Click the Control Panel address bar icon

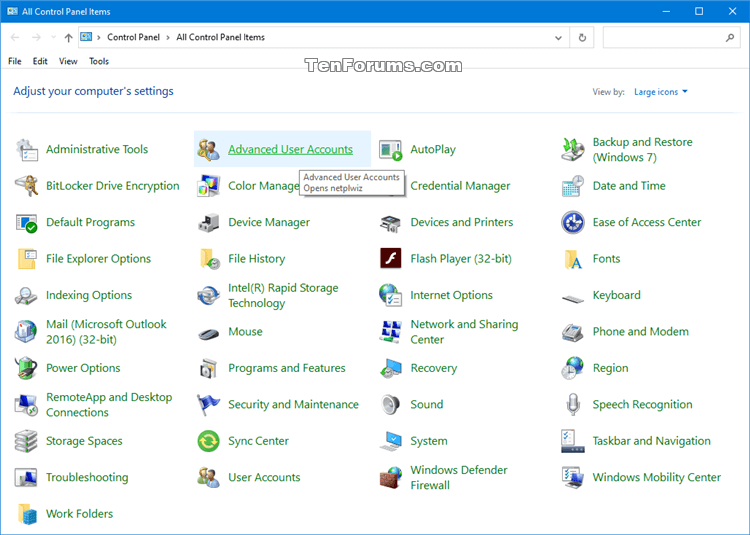[x=86, y=37]
